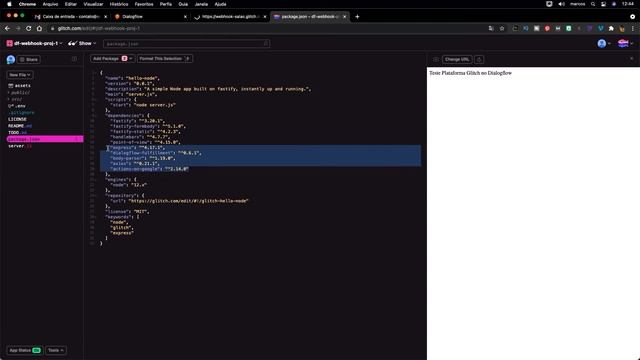Click the Siri icon in the menu bar
This screenshot has width=640, height=360.
[x=614, y=4]
